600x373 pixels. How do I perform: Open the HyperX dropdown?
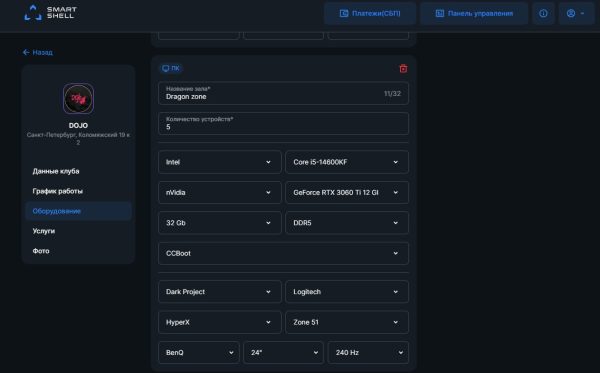pyautogui.click(x=220, y=322)
